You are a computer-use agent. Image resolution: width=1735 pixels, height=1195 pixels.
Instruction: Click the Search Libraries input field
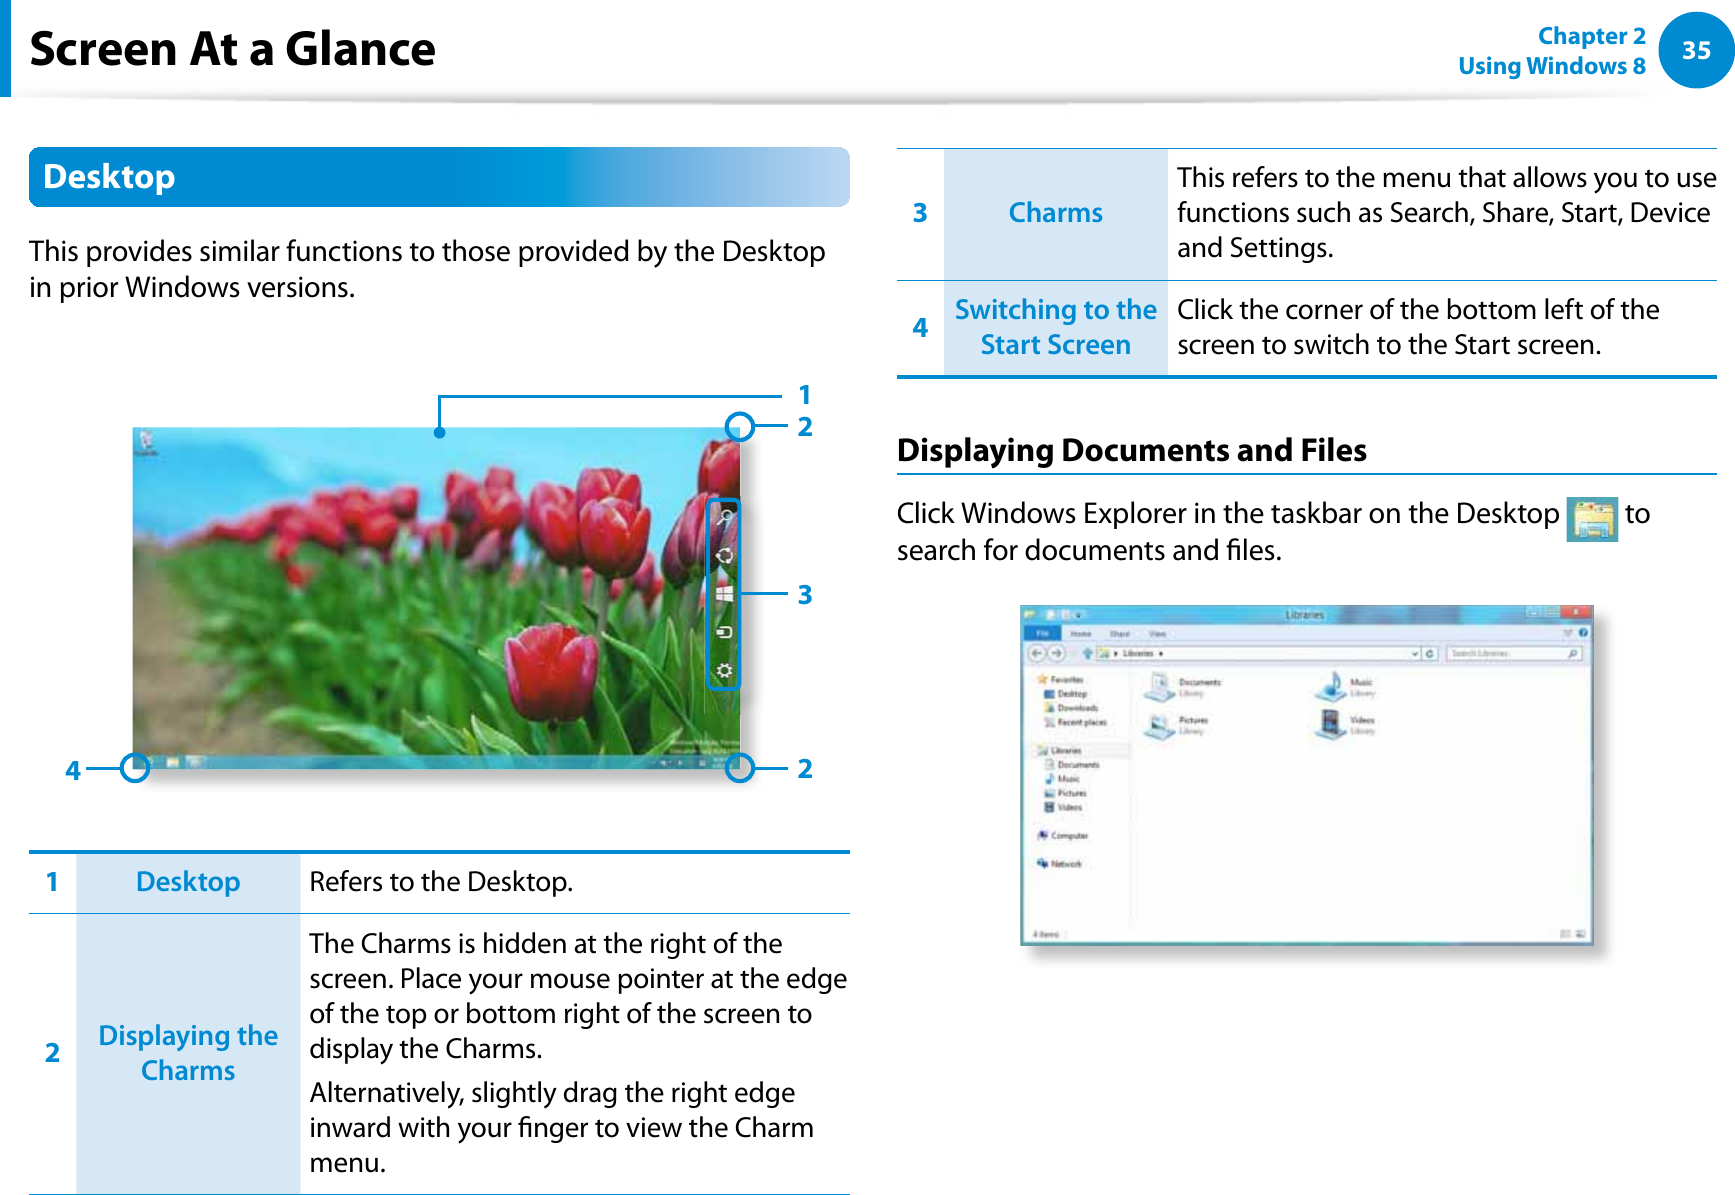tap(1515, 654)
